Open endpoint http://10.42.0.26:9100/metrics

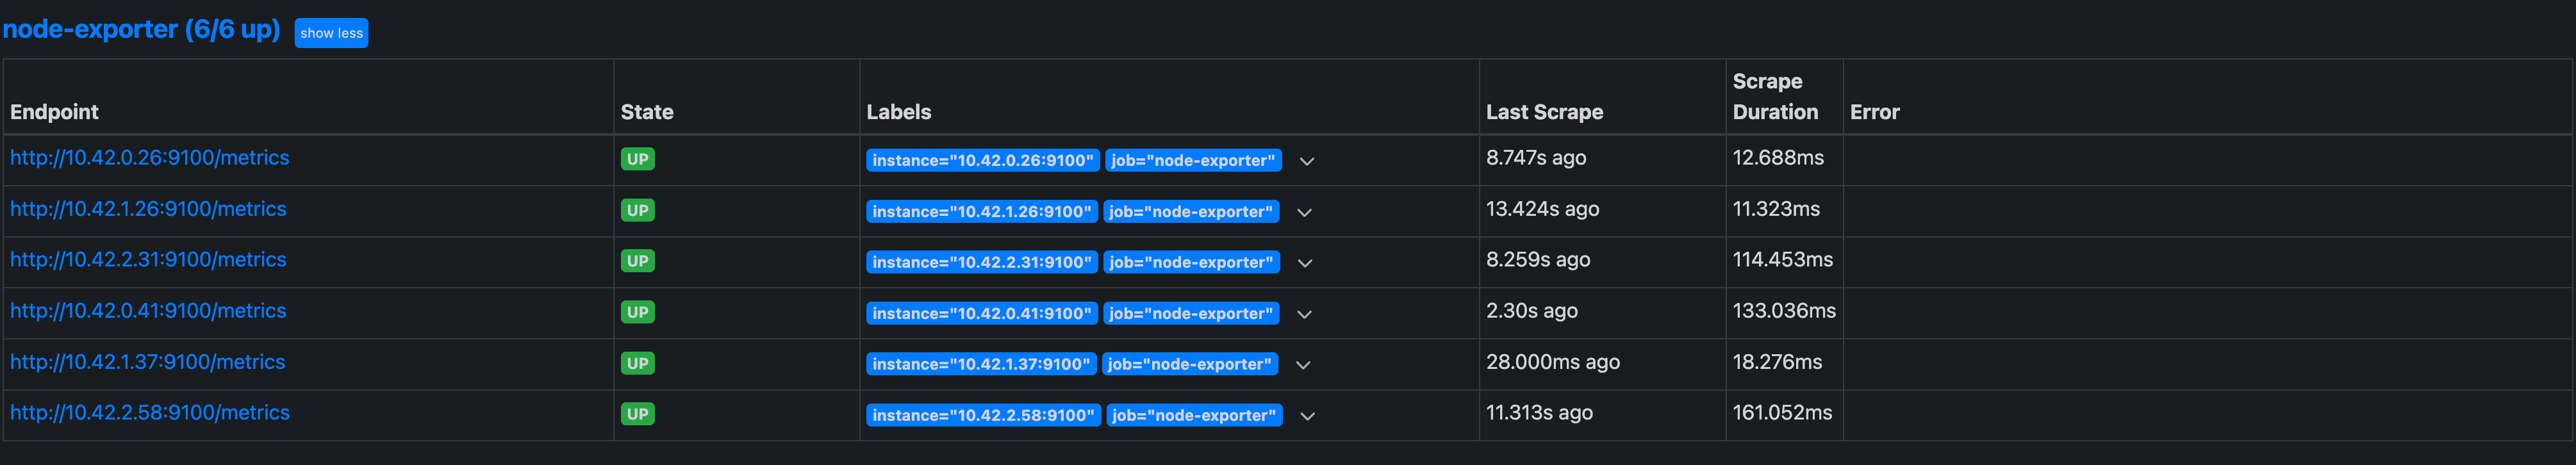[x=149, y=158]
